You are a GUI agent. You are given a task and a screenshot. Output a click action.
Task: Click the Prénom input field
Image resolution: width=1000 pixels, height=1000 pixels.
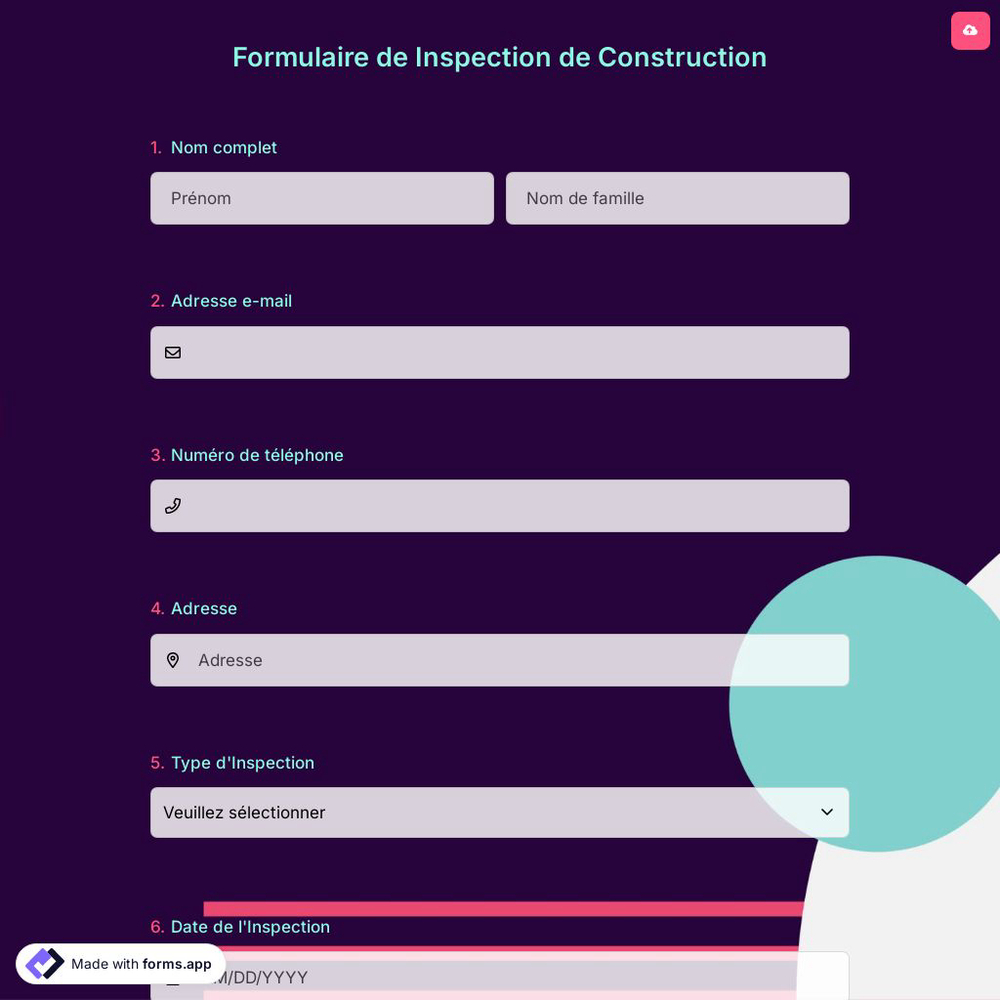click(x=322, y=198)
